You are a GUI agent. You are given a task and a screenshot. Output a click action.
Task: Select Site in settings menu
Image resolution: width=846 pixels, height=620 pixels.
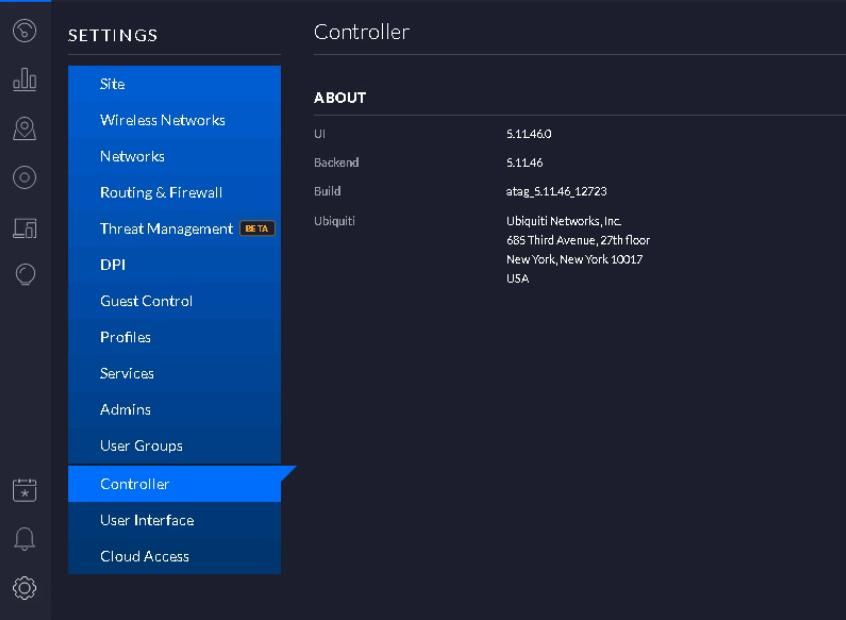112,84
